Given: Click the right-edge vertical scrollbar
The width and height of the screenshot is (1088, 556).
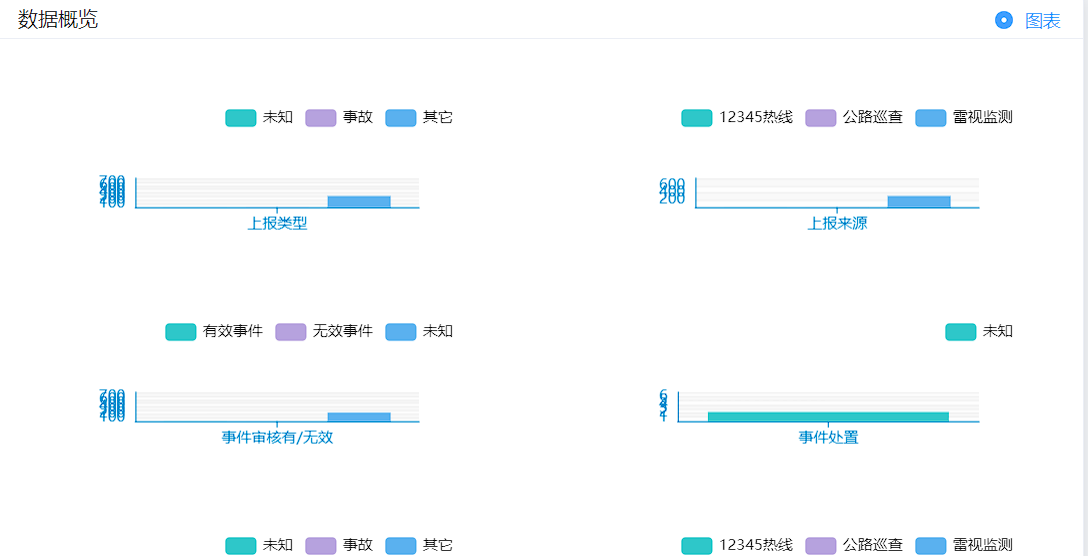Looking at the screenshot, I should 1085,278.
